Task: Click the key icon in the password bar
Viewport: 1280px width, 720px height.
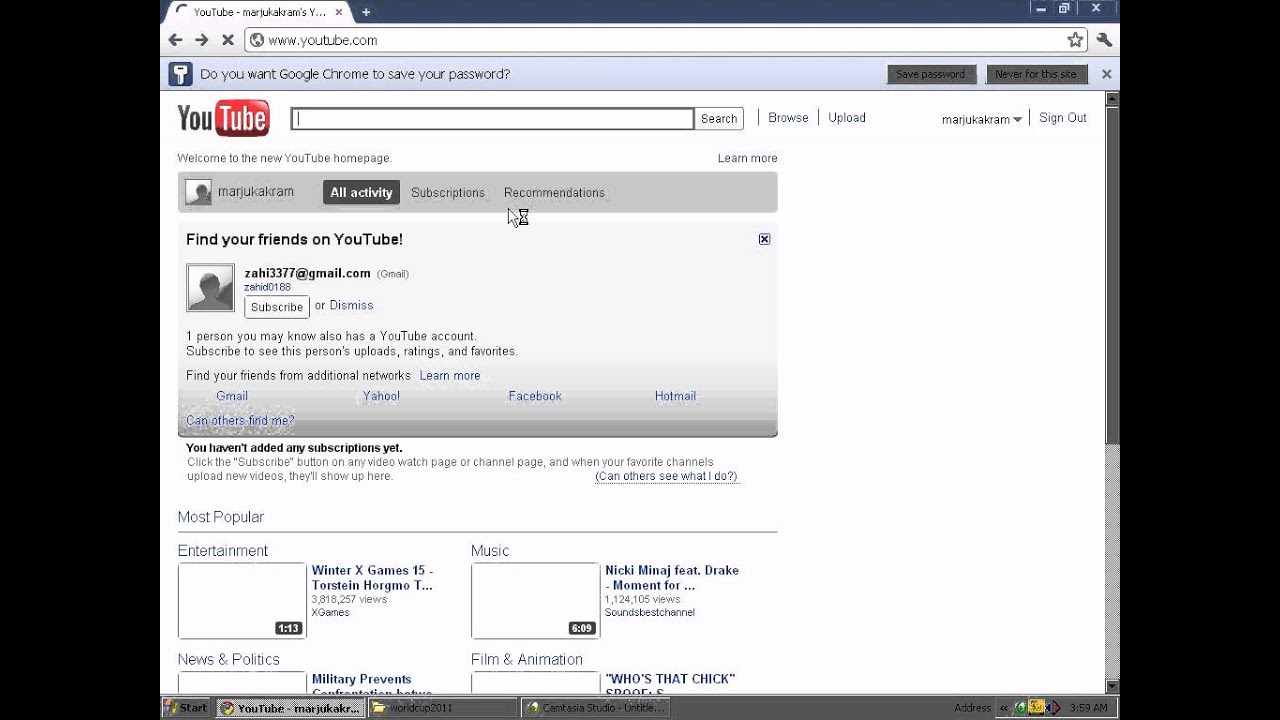Action: [x=180, y=74]
